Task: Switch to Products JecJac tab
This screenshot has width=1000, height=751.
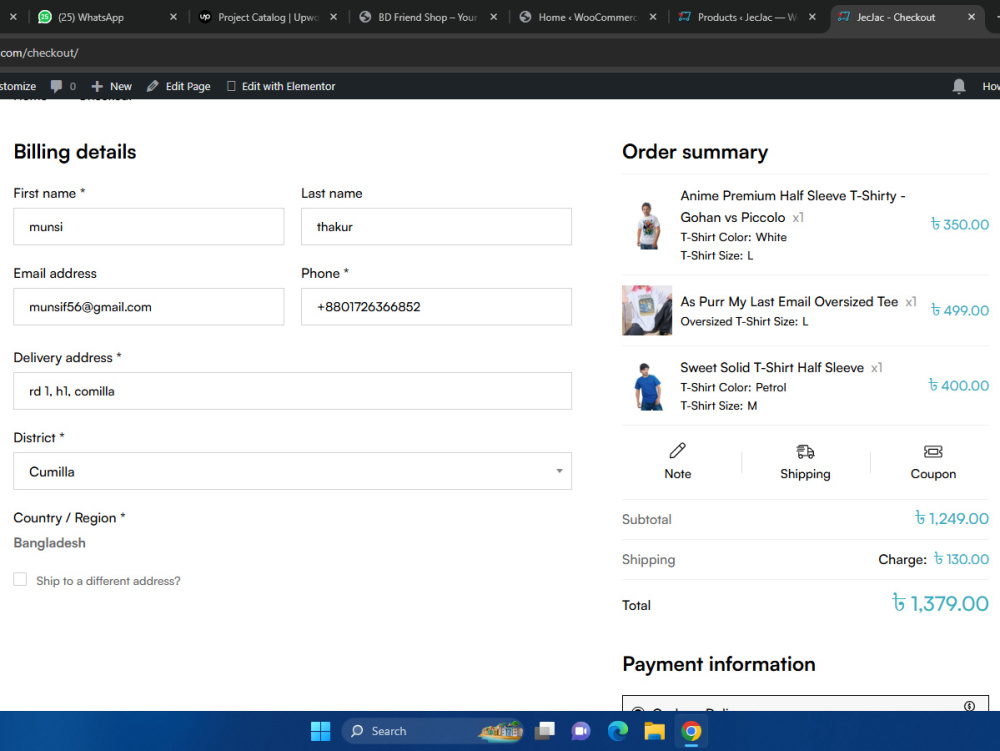Action: (x=746, y=17)
